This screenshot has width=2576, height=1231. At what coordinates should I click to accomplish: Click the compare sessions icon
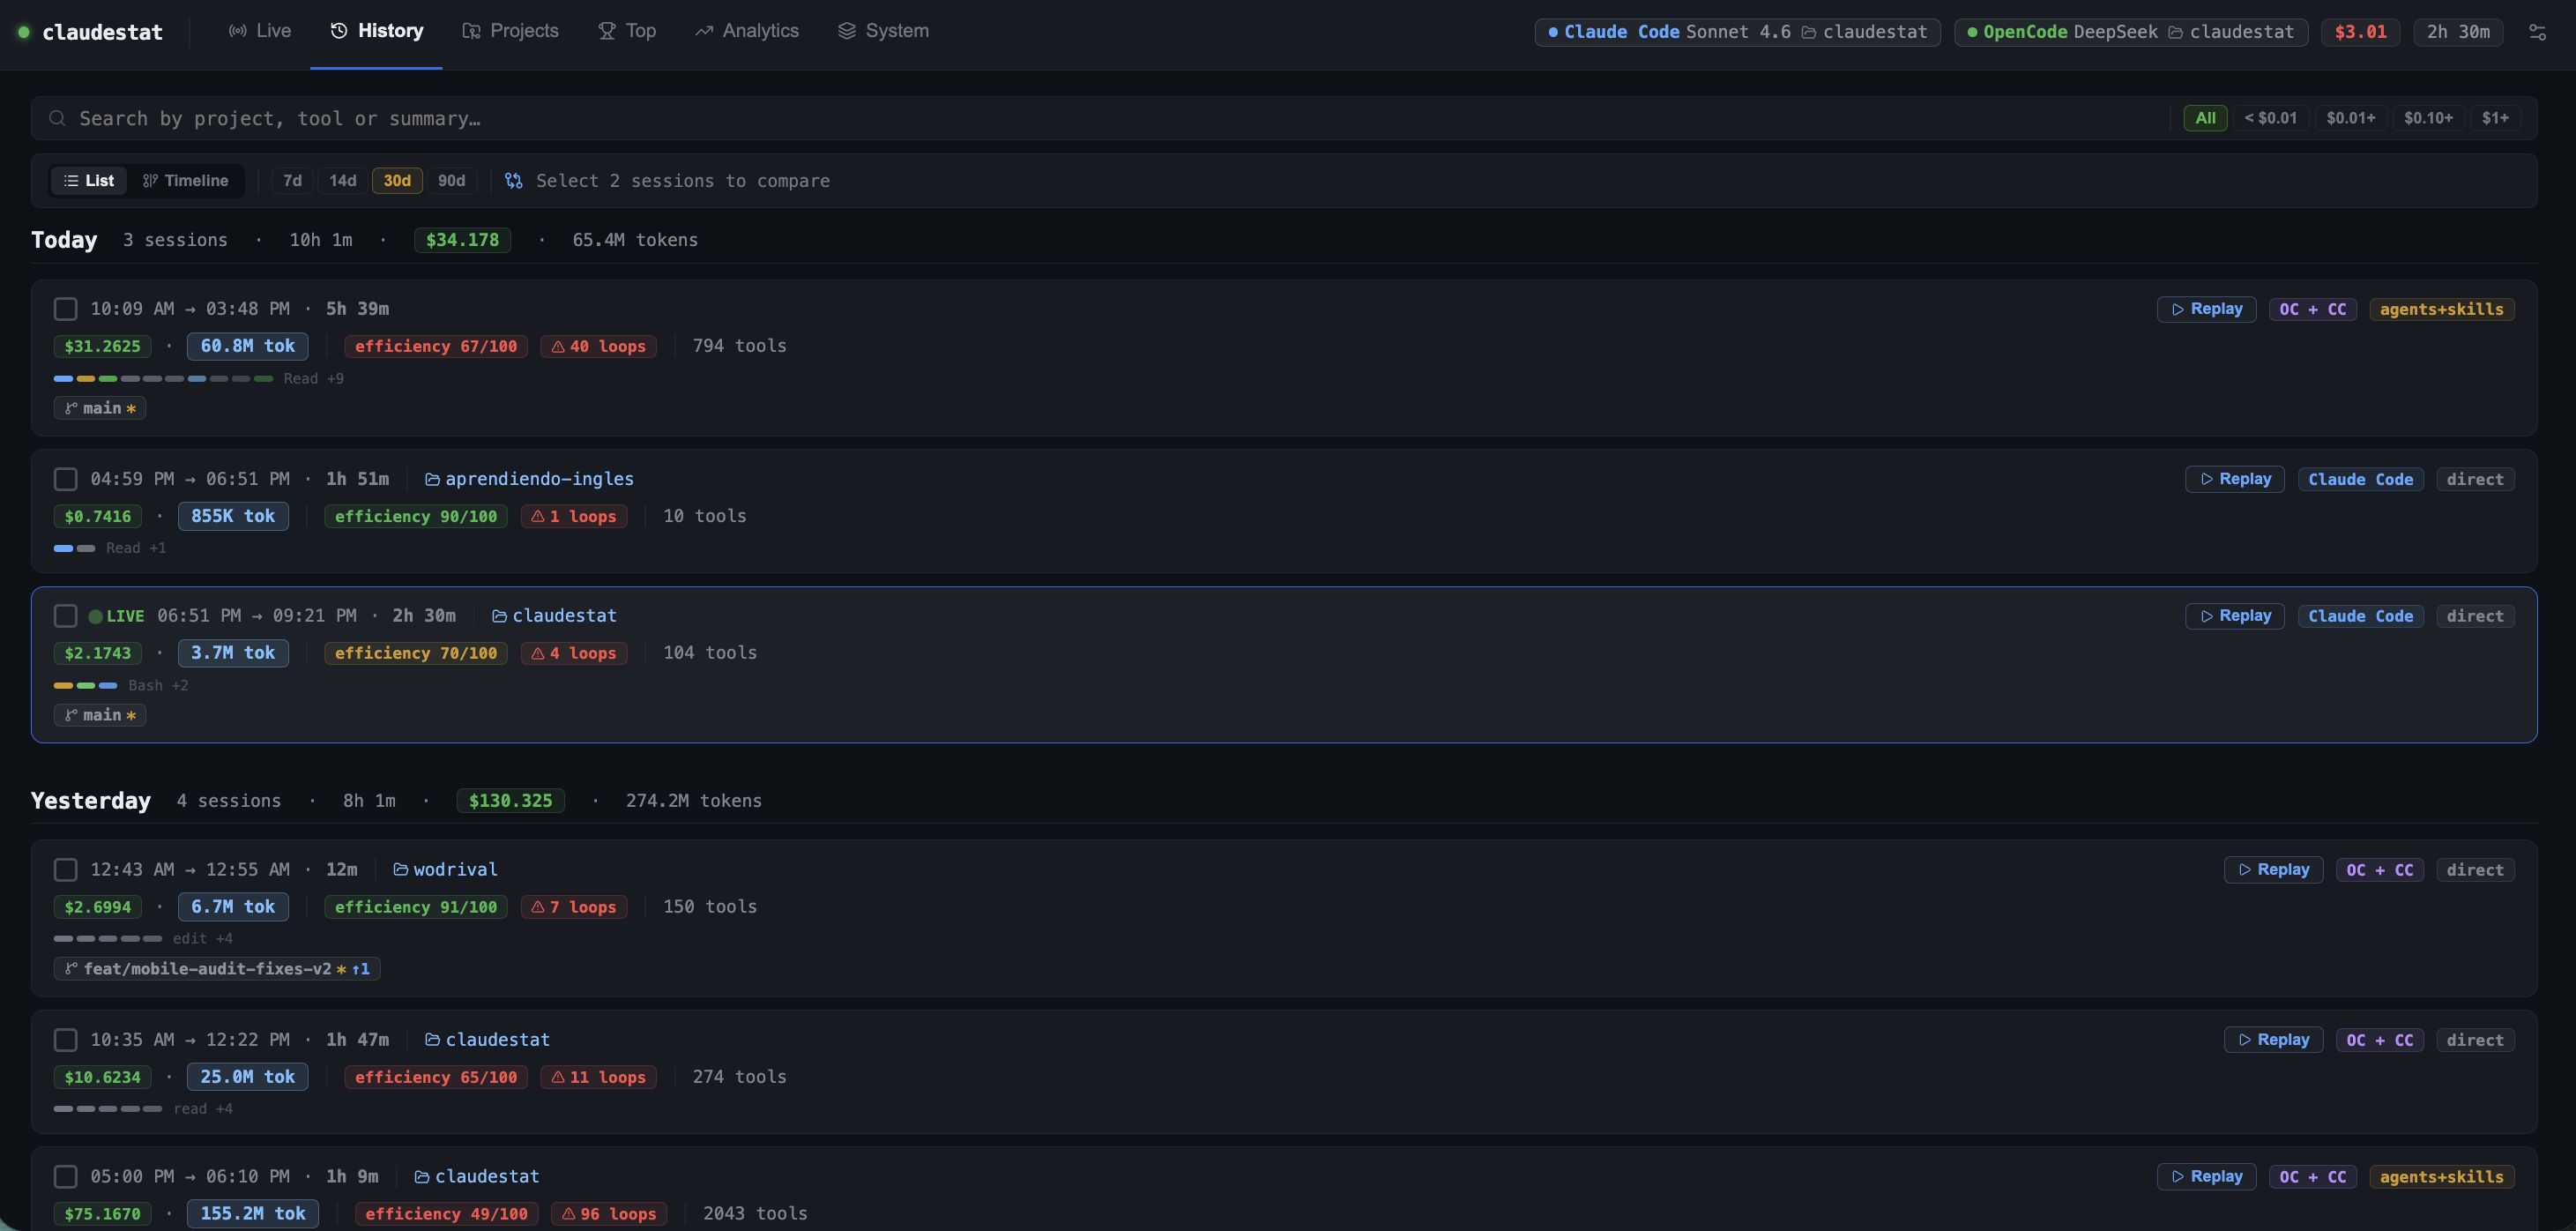click(x=513, y=181)
